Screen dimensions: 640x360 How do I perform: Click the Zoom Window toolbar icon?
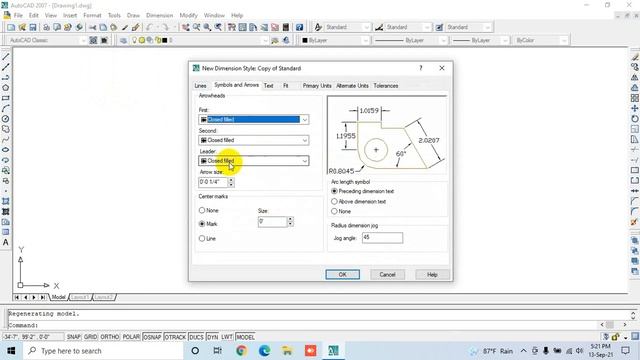point(207,27)
